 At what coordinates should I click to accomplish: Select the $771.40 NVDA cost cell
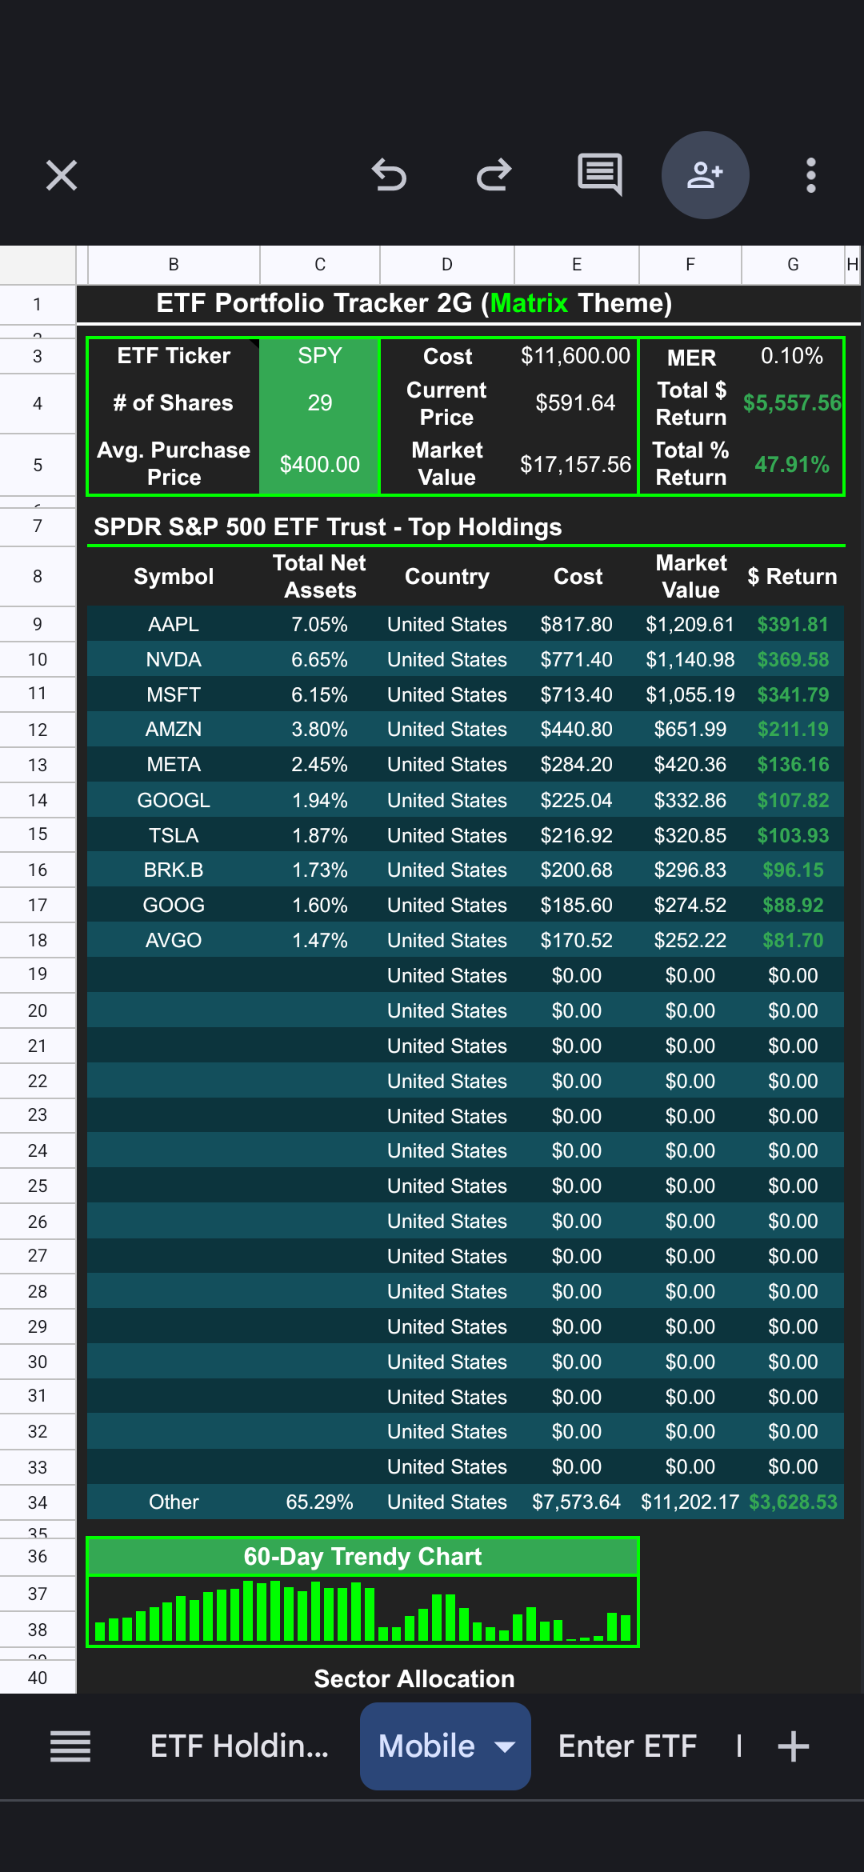click(577, 660)
